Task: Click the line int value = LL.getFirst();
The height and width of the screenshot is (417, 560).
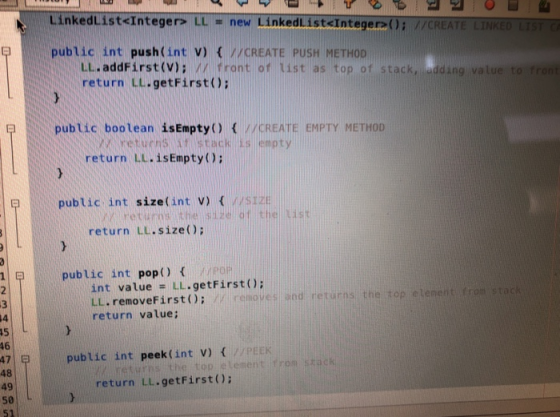Action: 178,286
